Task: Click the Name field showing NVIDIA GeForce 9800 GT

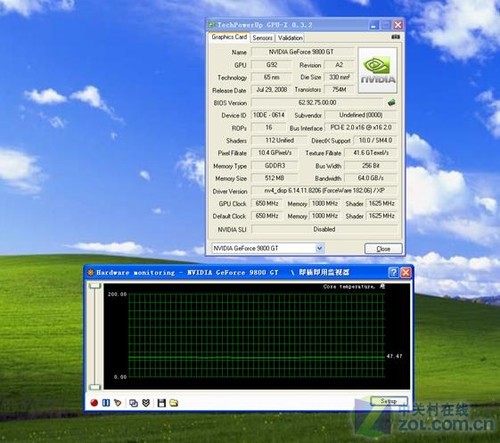Action: [x=303, y=52]
